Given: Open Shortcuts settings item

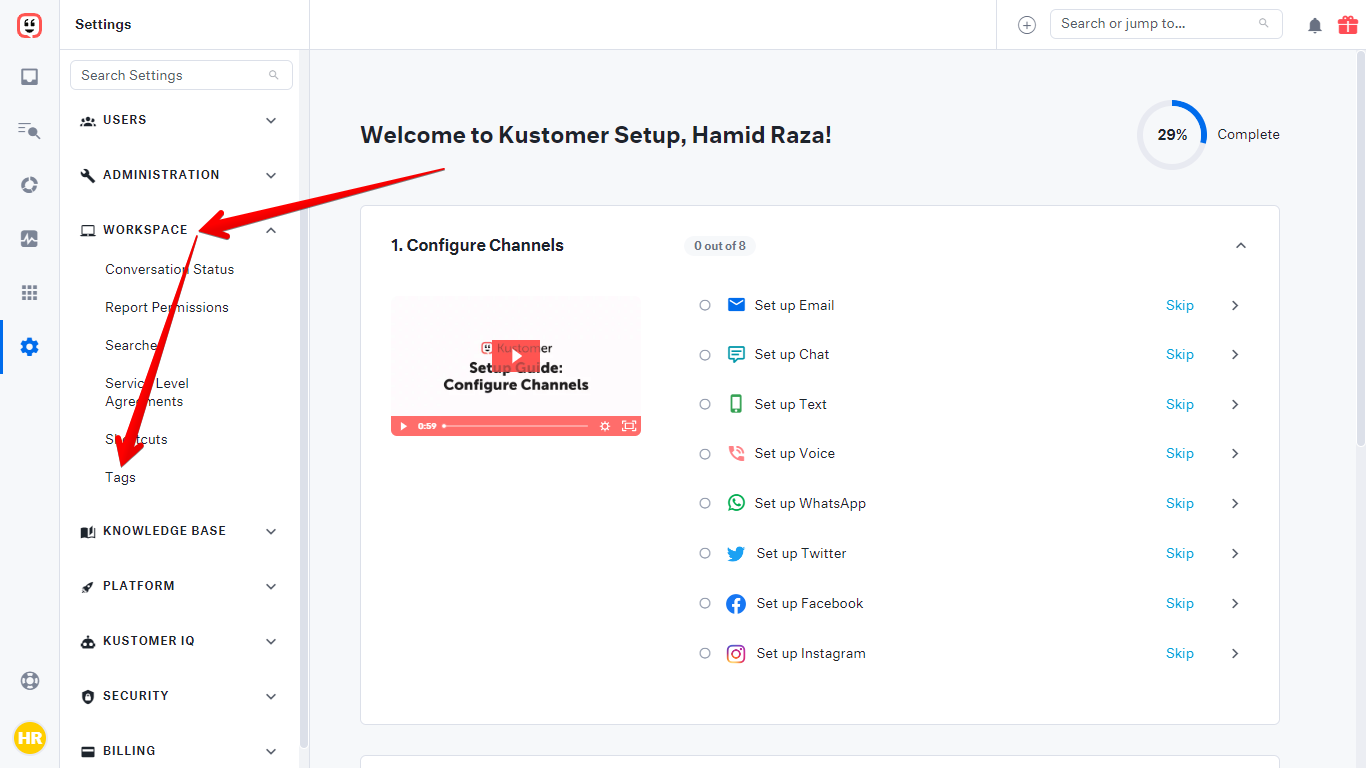Looking at the screenshot, I should 136,439.
